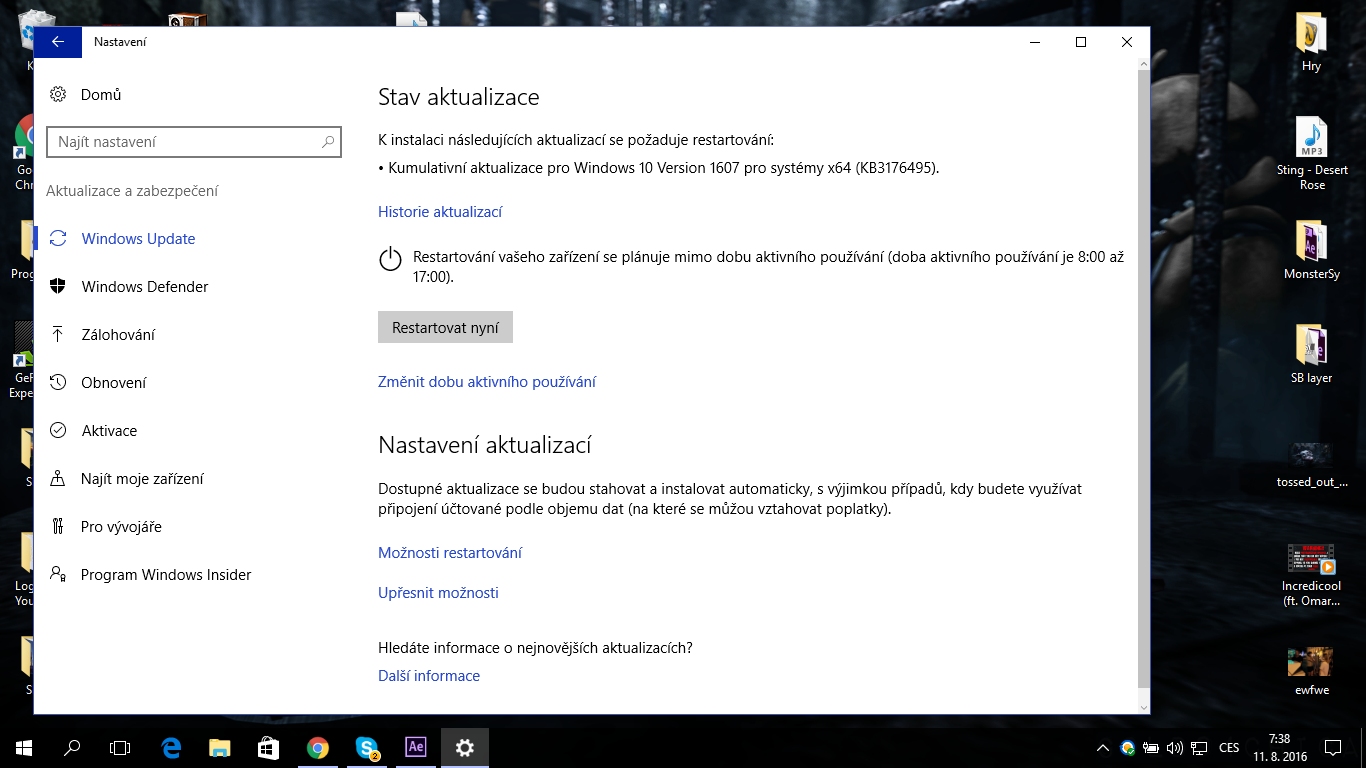This screenshot has width=1366, height=768.
Task: Open Program Windows Insider page
Action: (166, 575)
